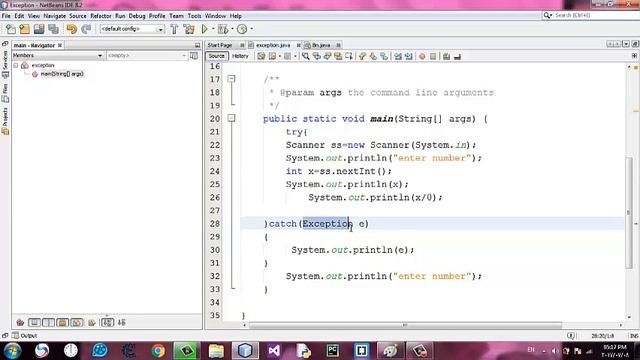
Task: Click the New Project toolbar icon
Action: click(24, 29)
